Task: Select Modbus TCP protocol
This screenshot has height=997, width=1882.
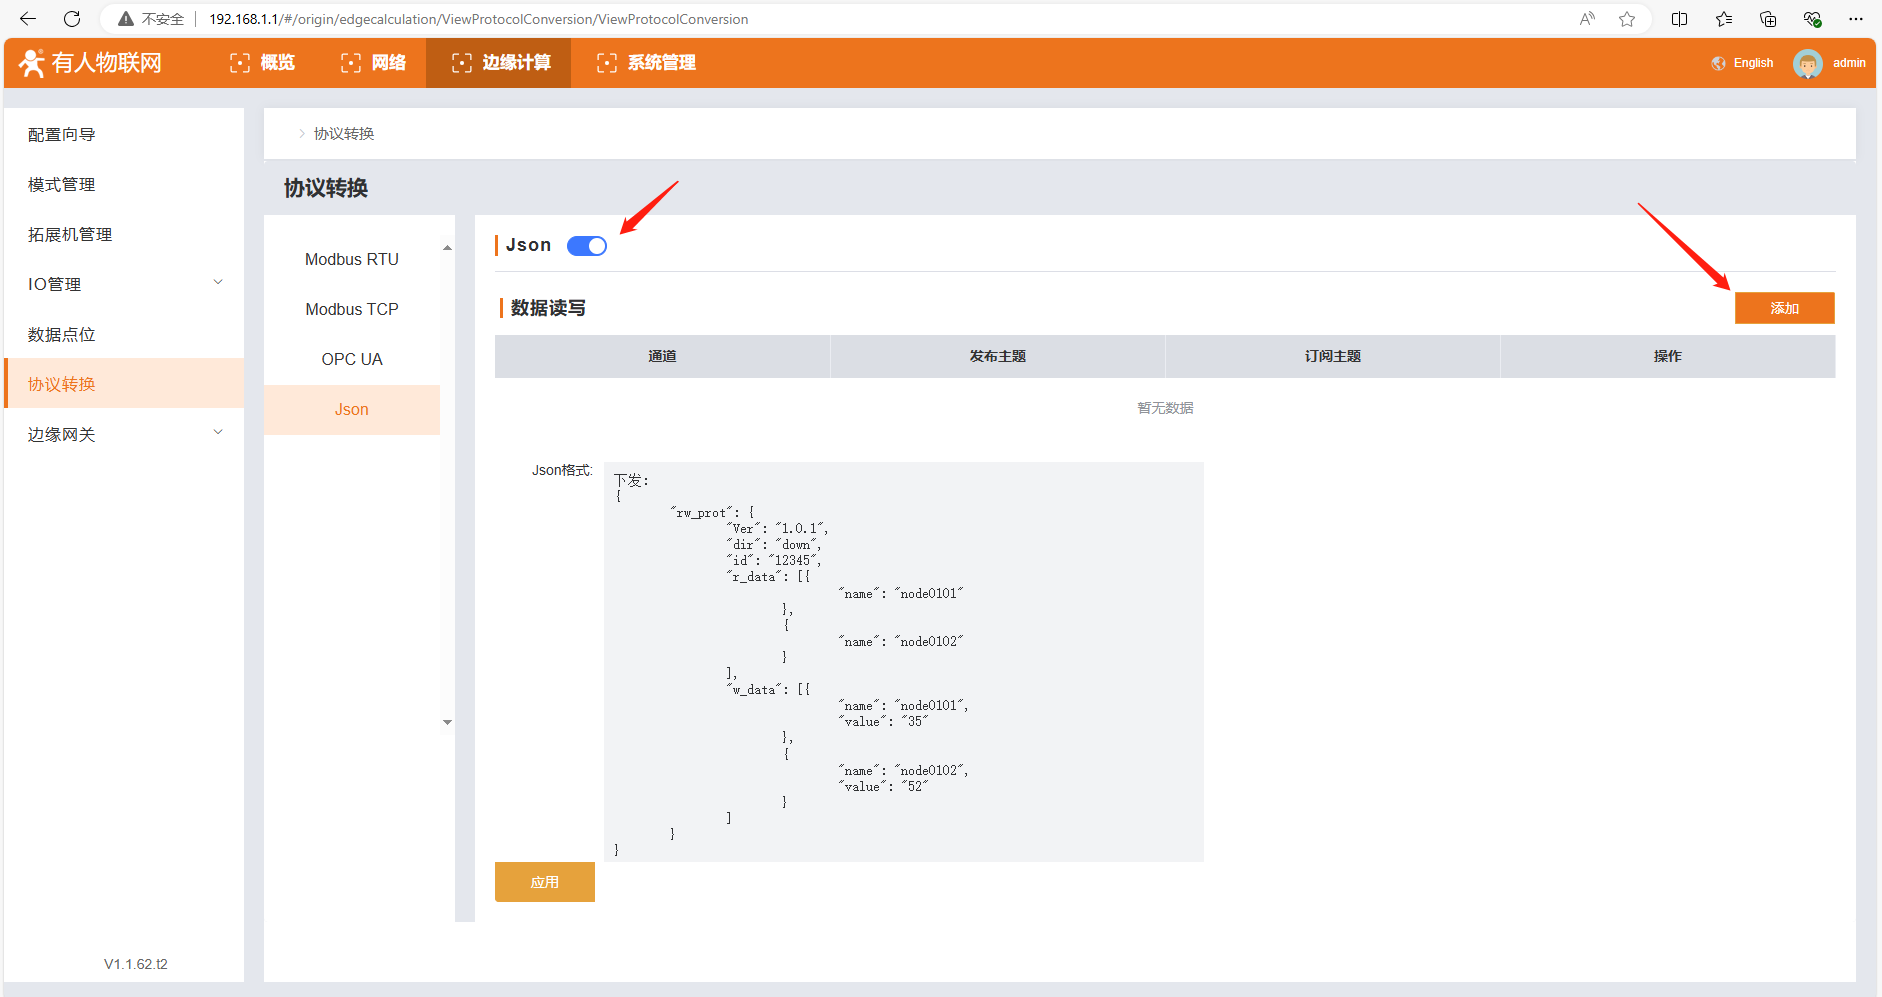Action: [x=352, y=309]
